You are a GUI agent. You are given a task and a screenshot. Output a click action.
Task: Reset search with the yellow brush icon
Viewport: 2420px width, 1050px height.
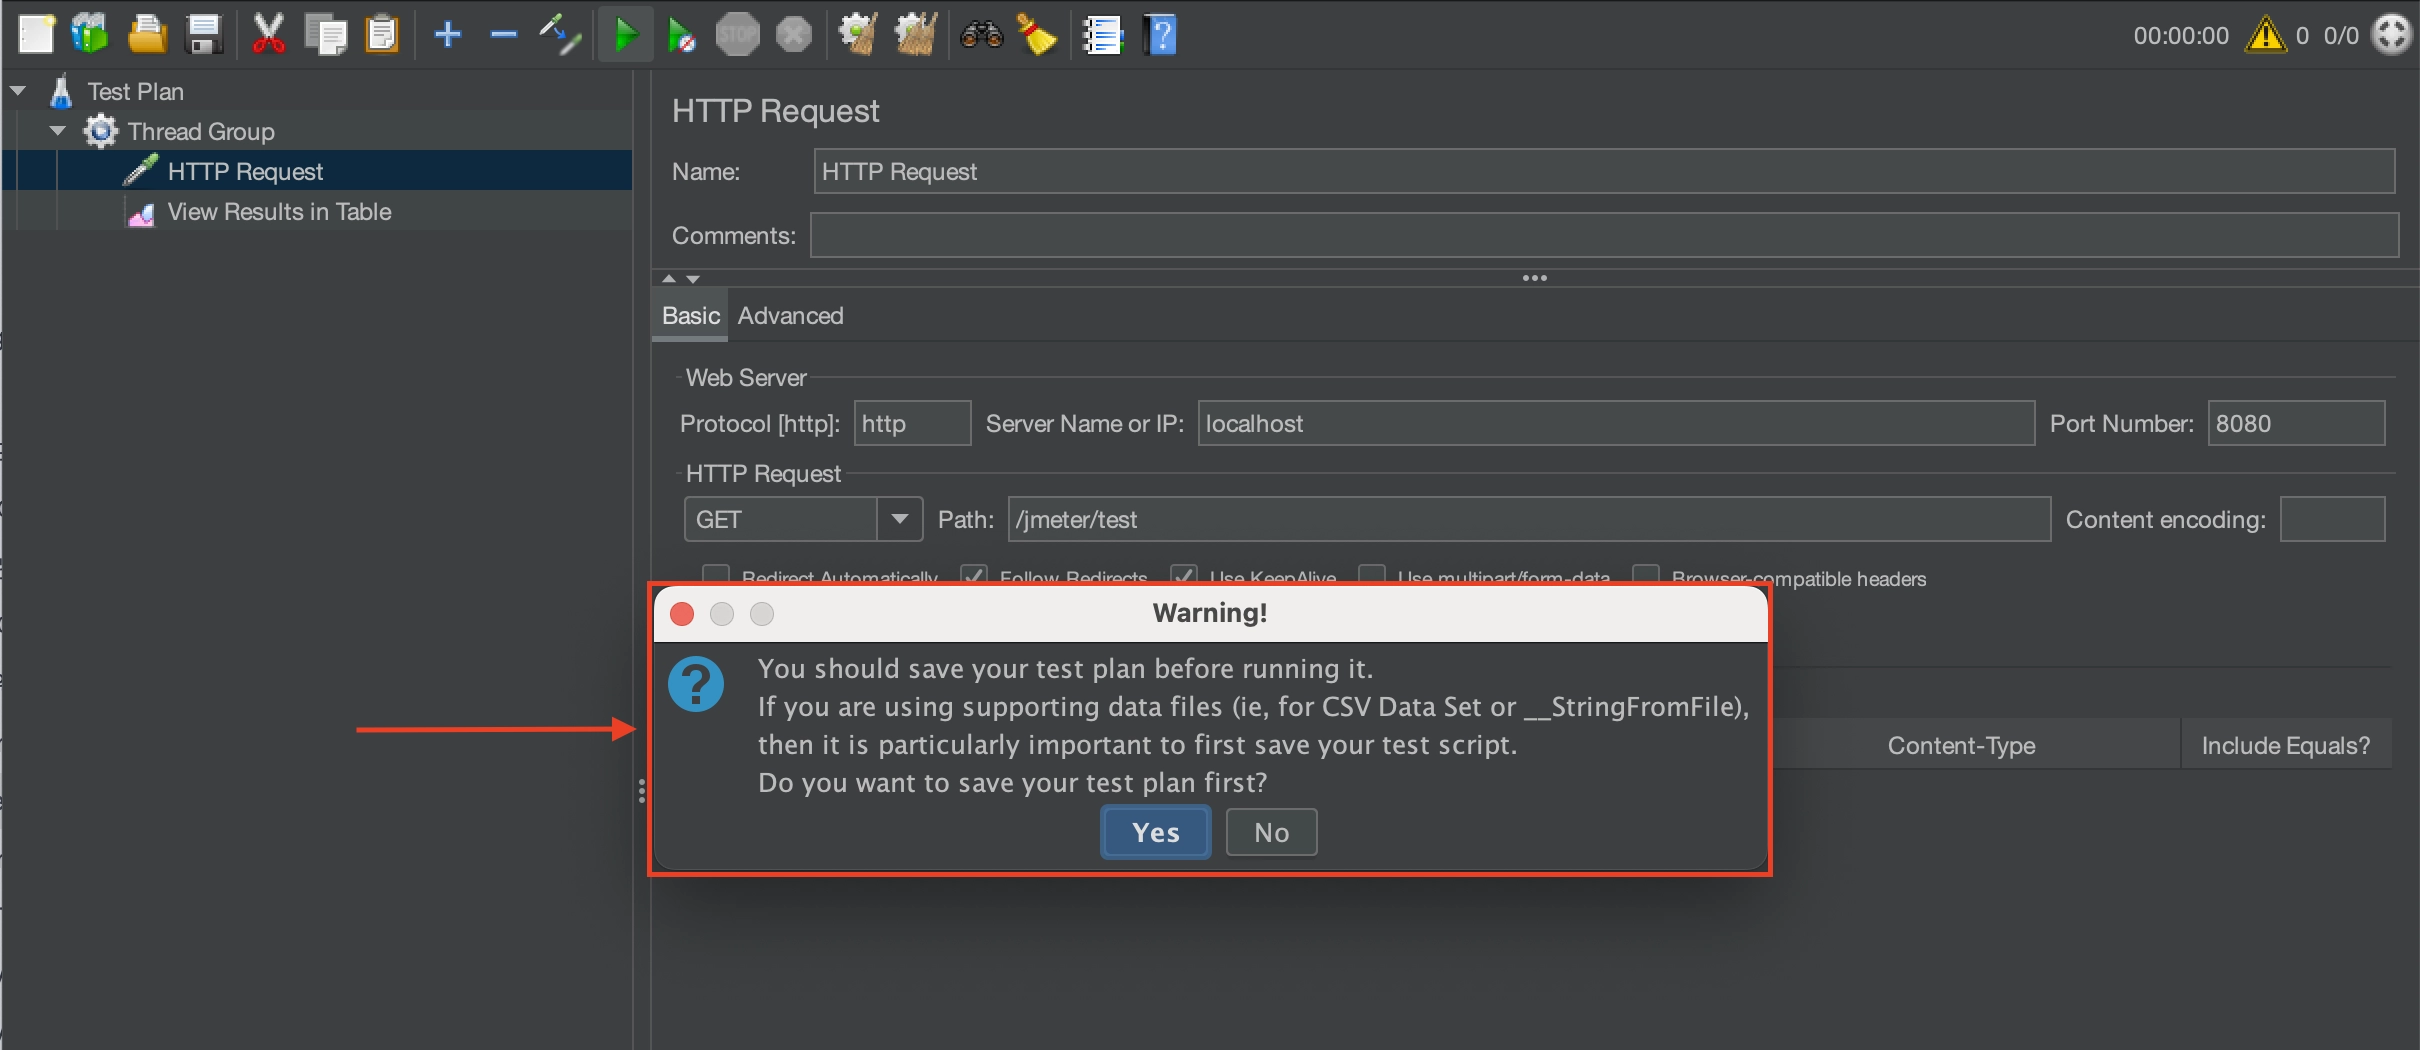point(1037,35)
